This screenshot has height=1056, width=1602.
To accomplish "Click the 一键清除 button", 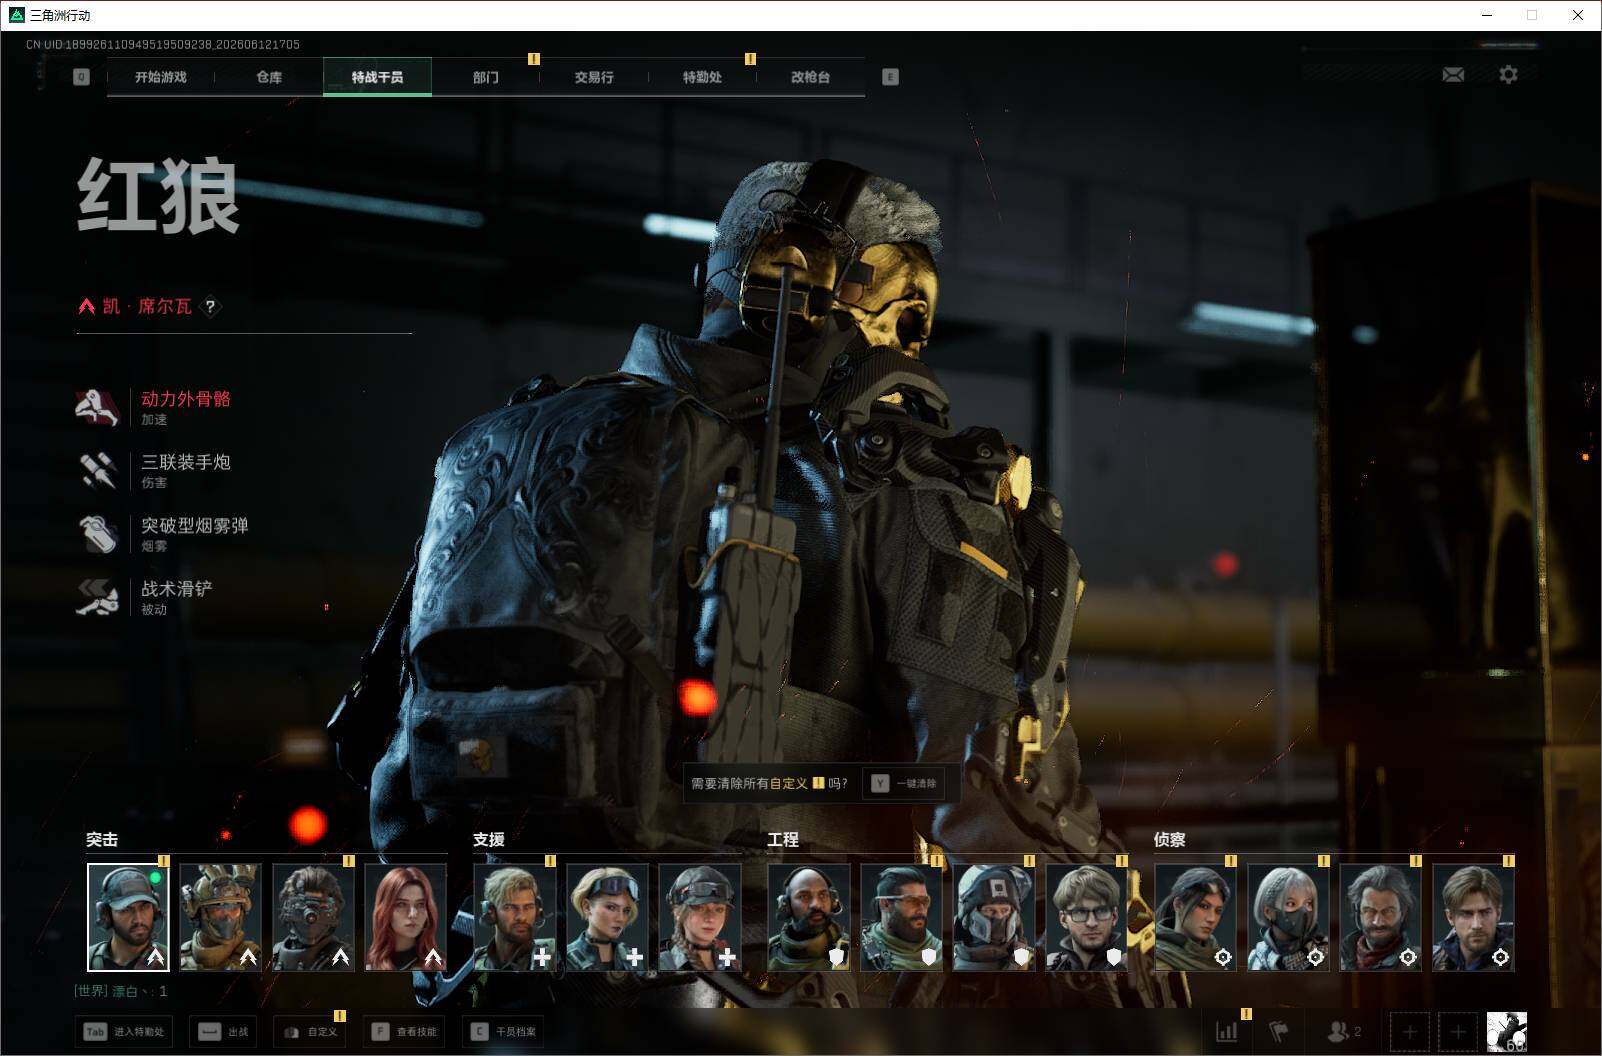I will pyautogui.click(x=904, y=783).
